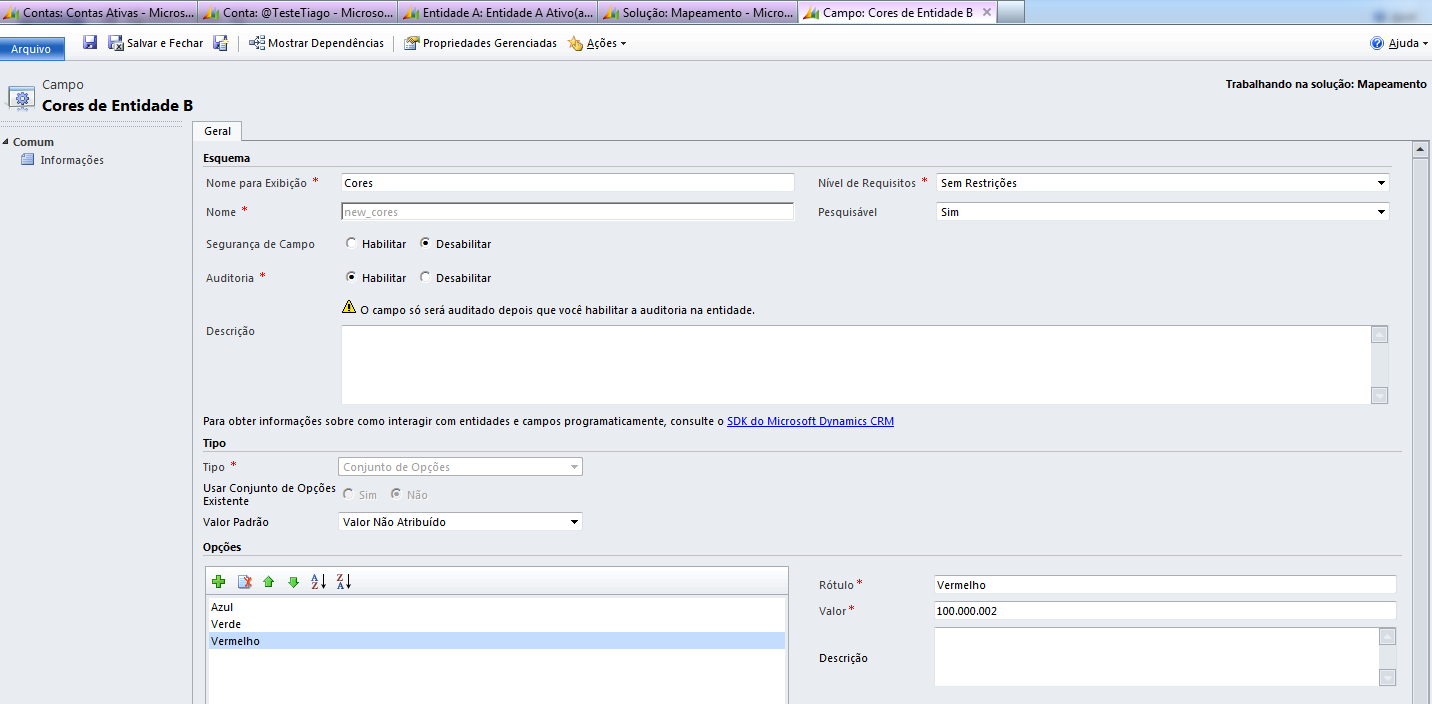Expand the Pesquisável dropdown
Screen dimensions: 1432x704
pyautogui.click(x=1162, y=212)
